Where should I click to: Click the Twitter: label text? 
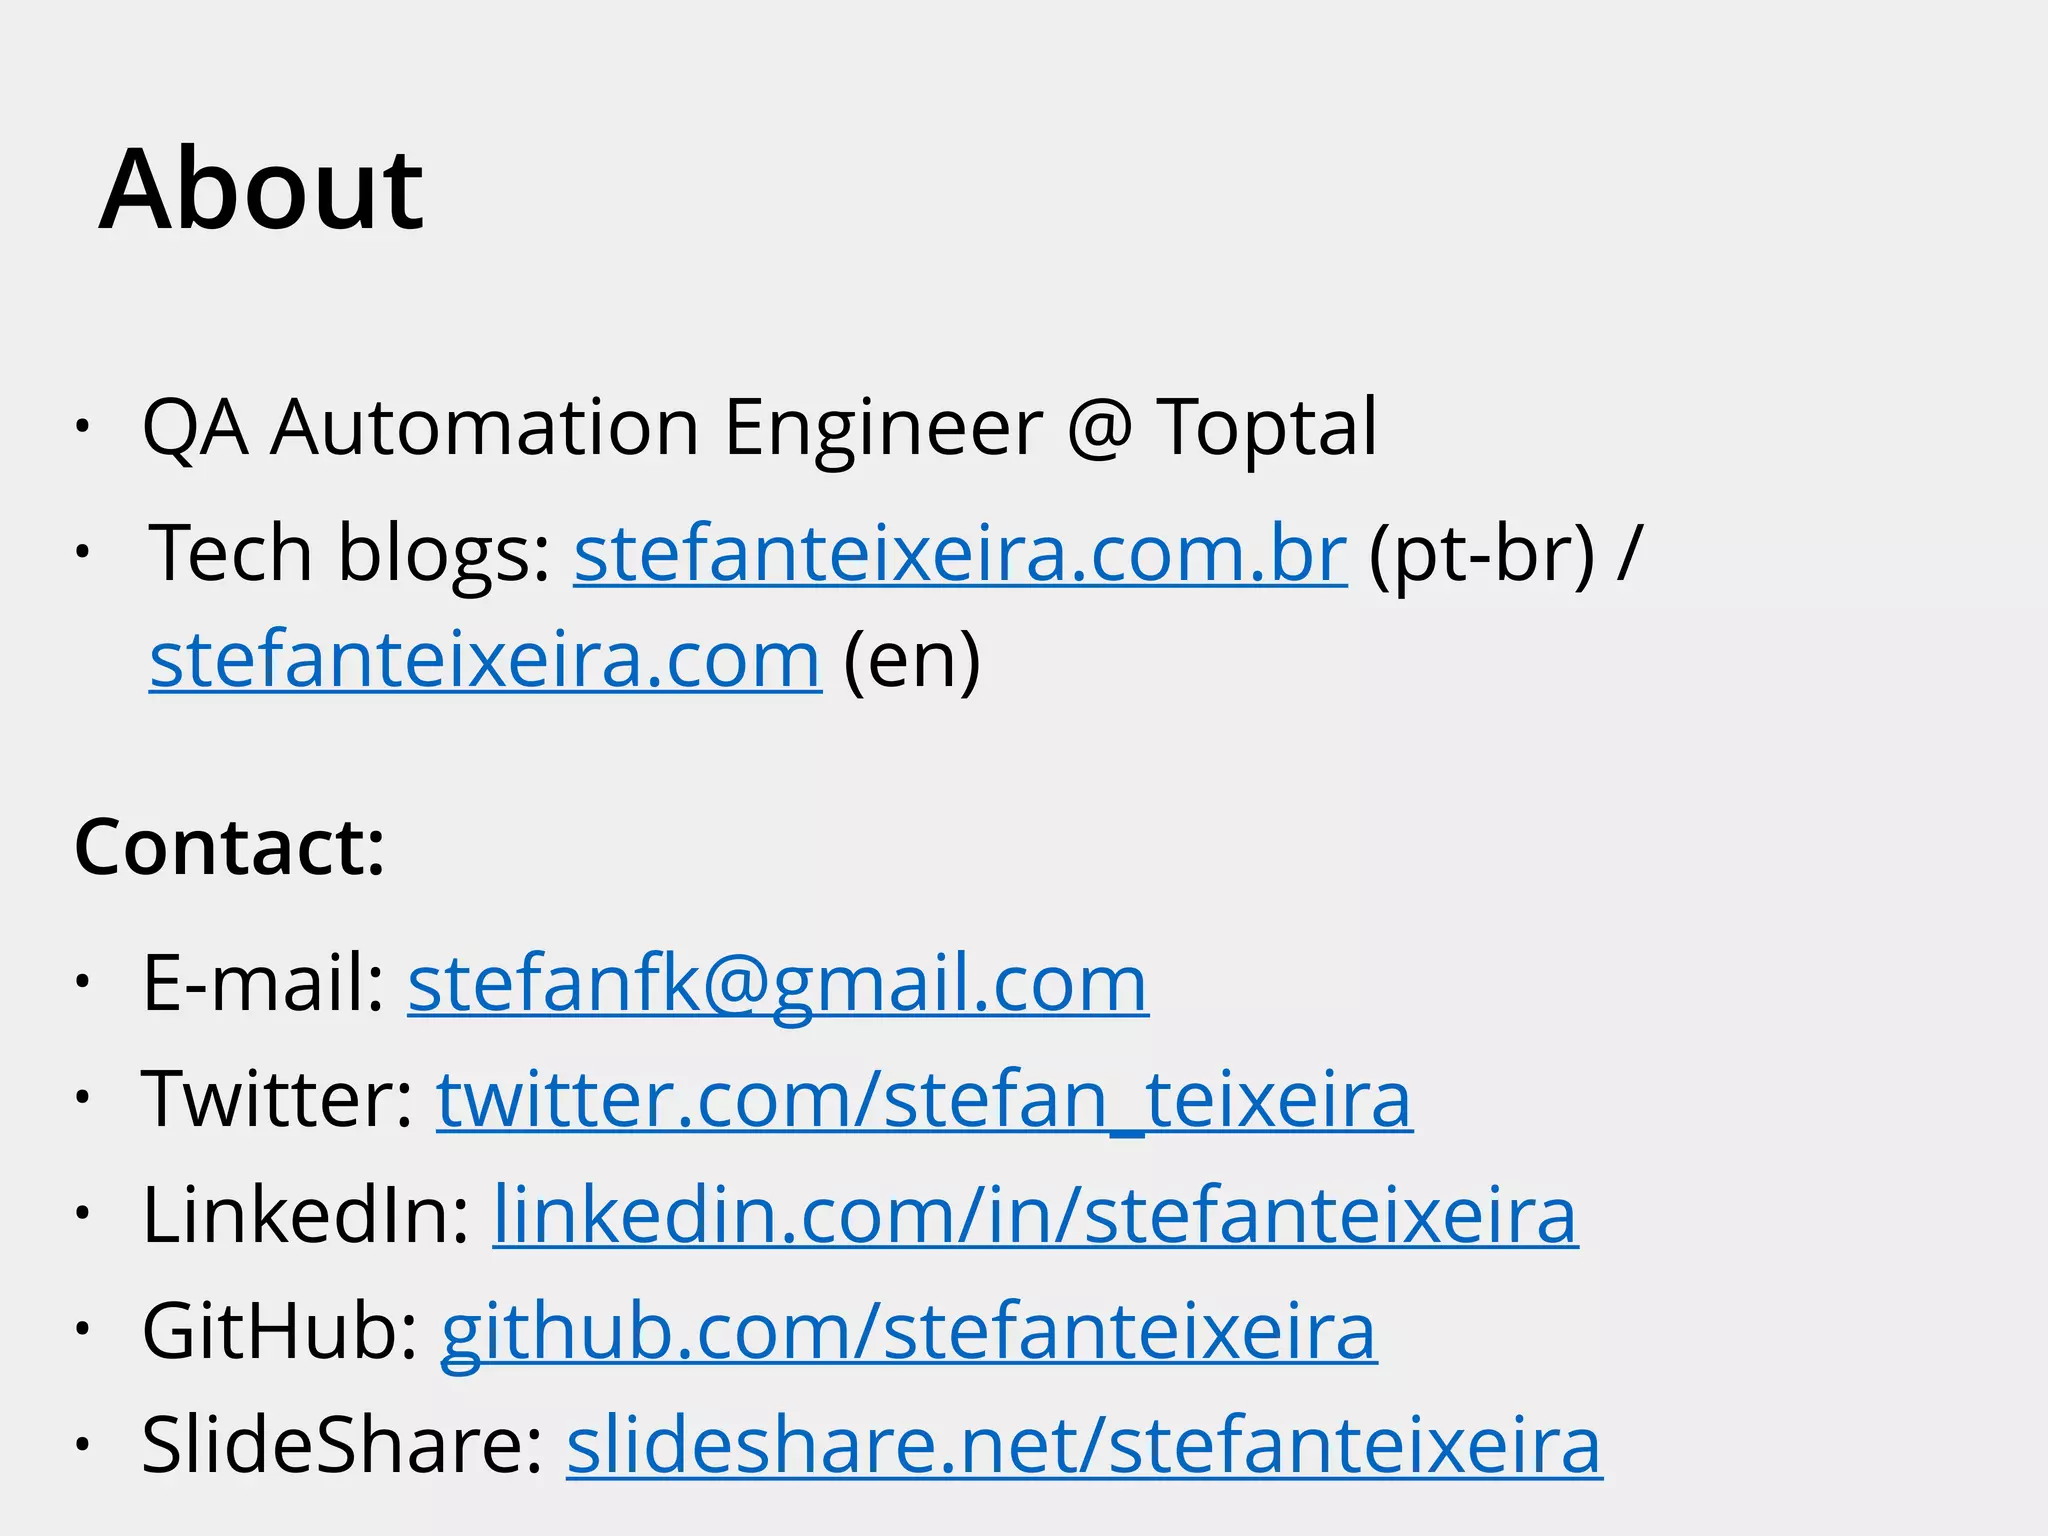pos(278,1099)
